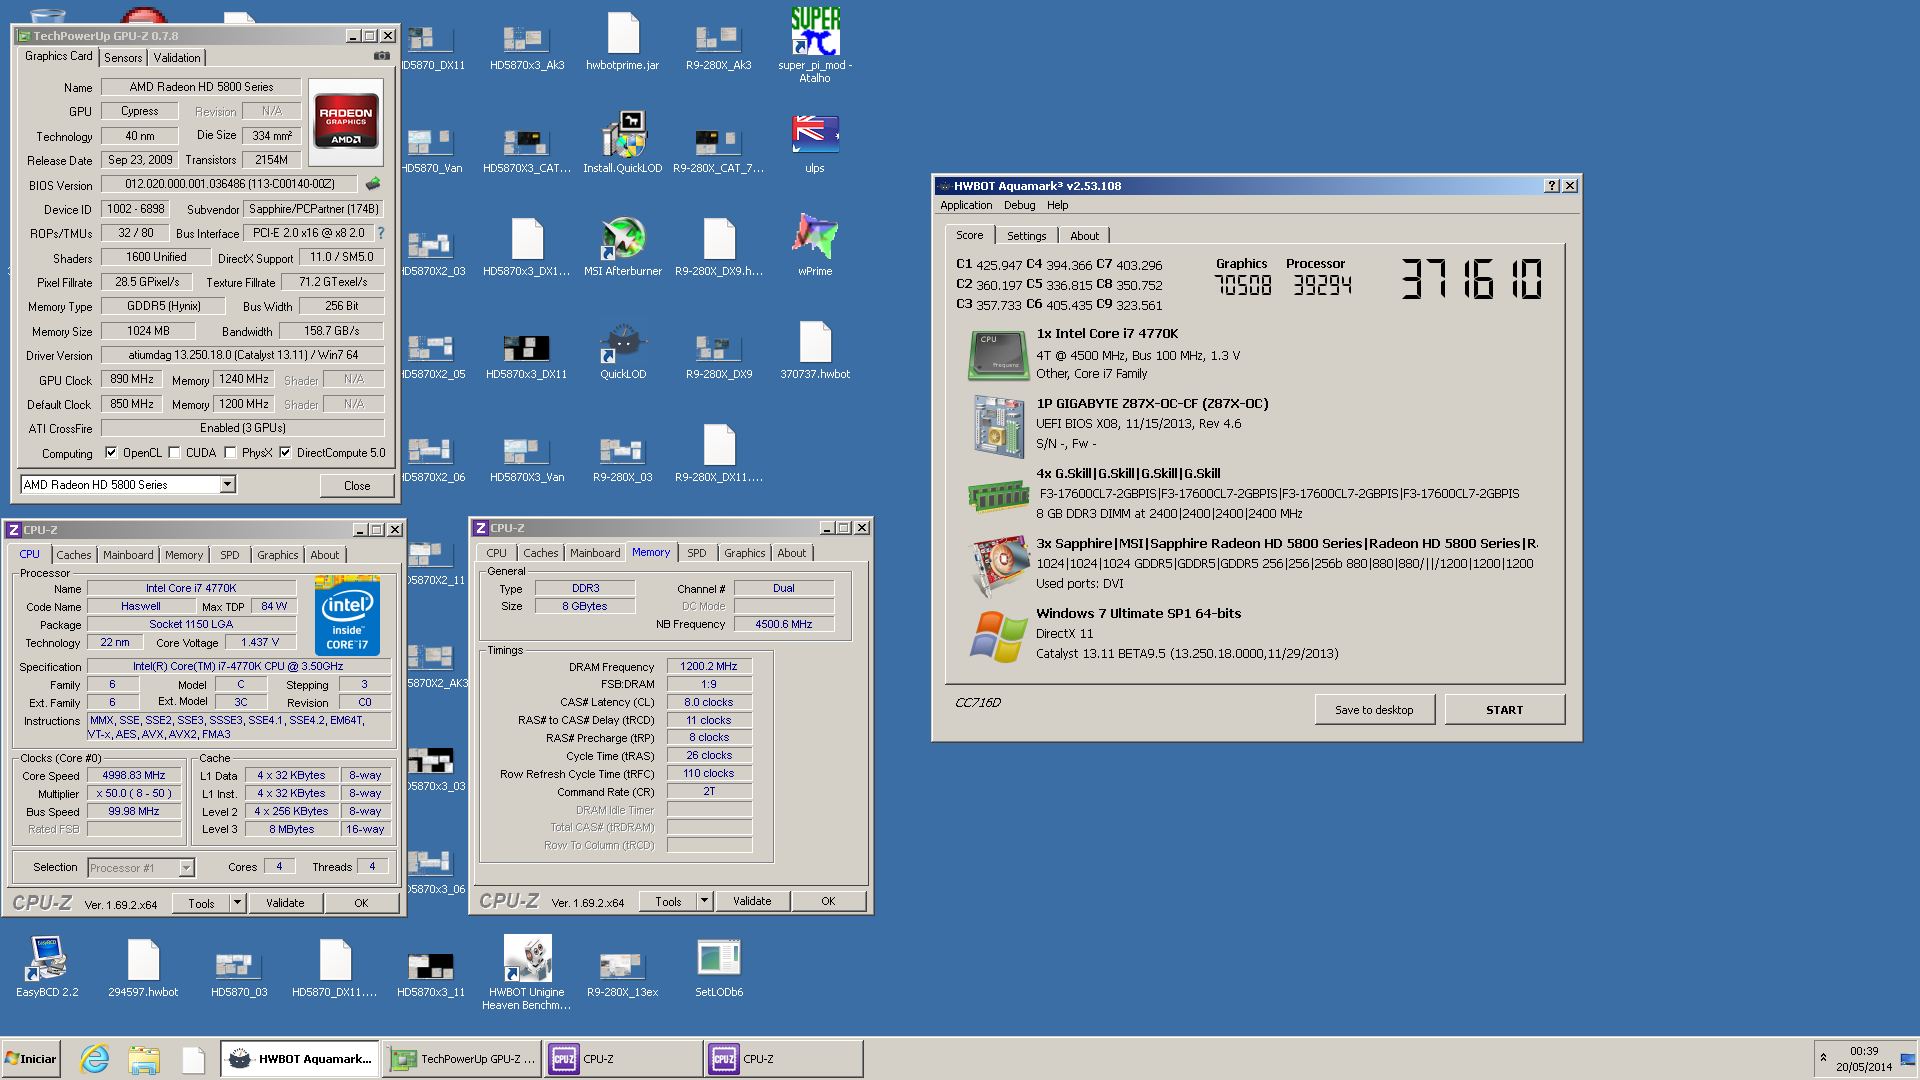
Task: Open wPrime desktop shortcut
Action: coord(815,246)
